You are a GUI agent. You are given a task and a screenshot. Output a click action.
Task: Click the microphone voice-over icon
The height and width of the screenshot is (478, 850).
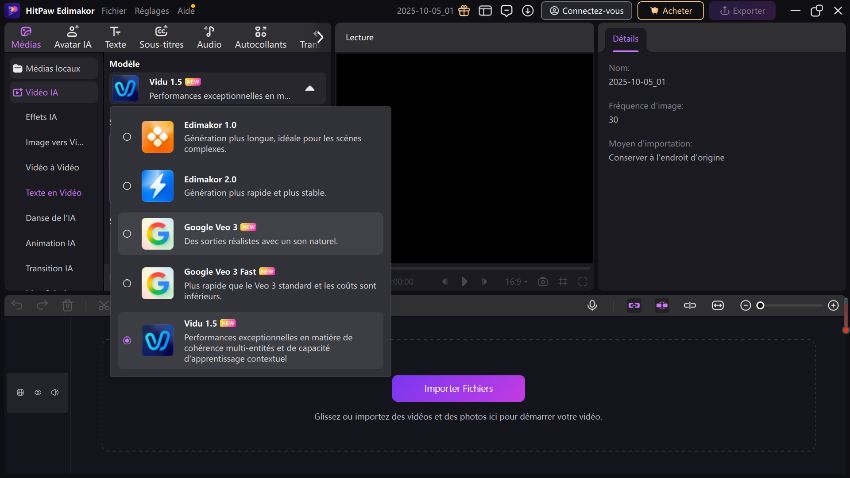tap(592, 306)
